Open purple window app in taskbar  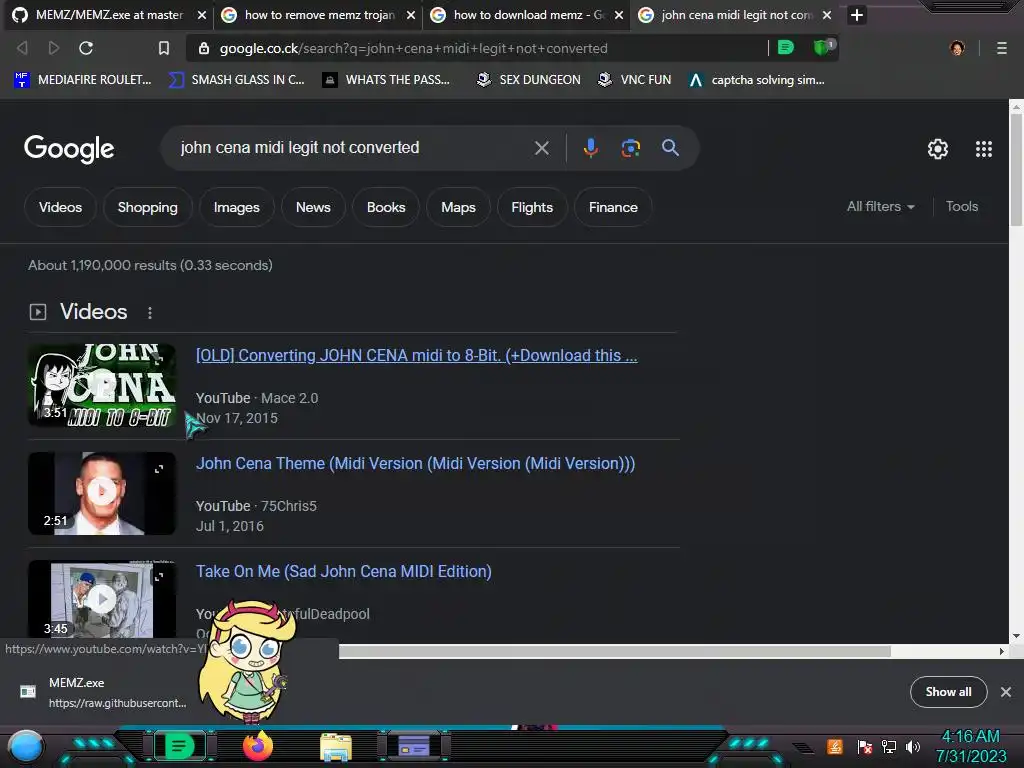click(413, 746)
